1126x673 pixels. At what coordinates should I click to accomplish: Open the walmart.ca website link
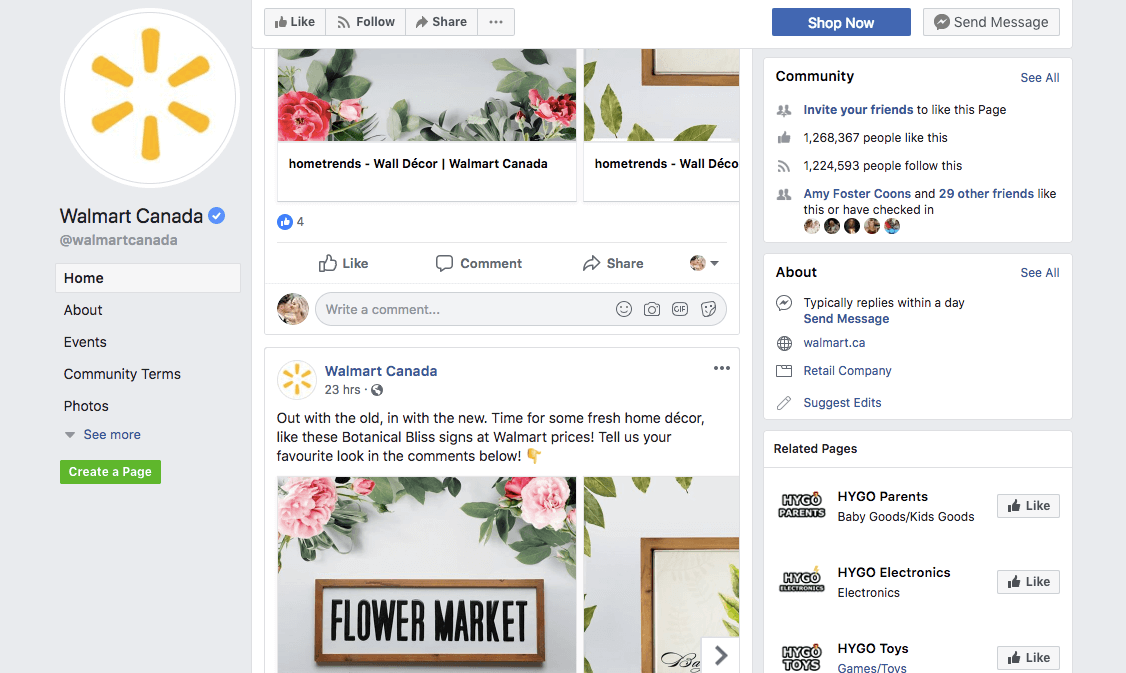(834, 343)
